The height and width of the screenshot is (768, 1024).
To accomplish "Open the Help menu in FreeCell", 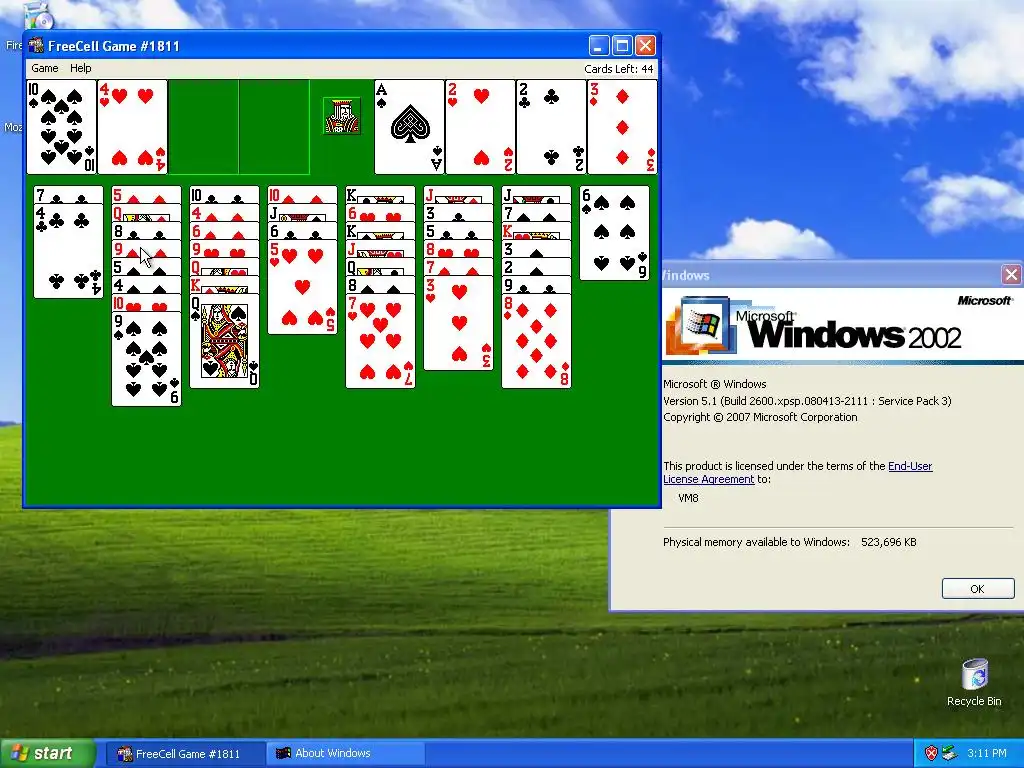I will click(81, 68).
